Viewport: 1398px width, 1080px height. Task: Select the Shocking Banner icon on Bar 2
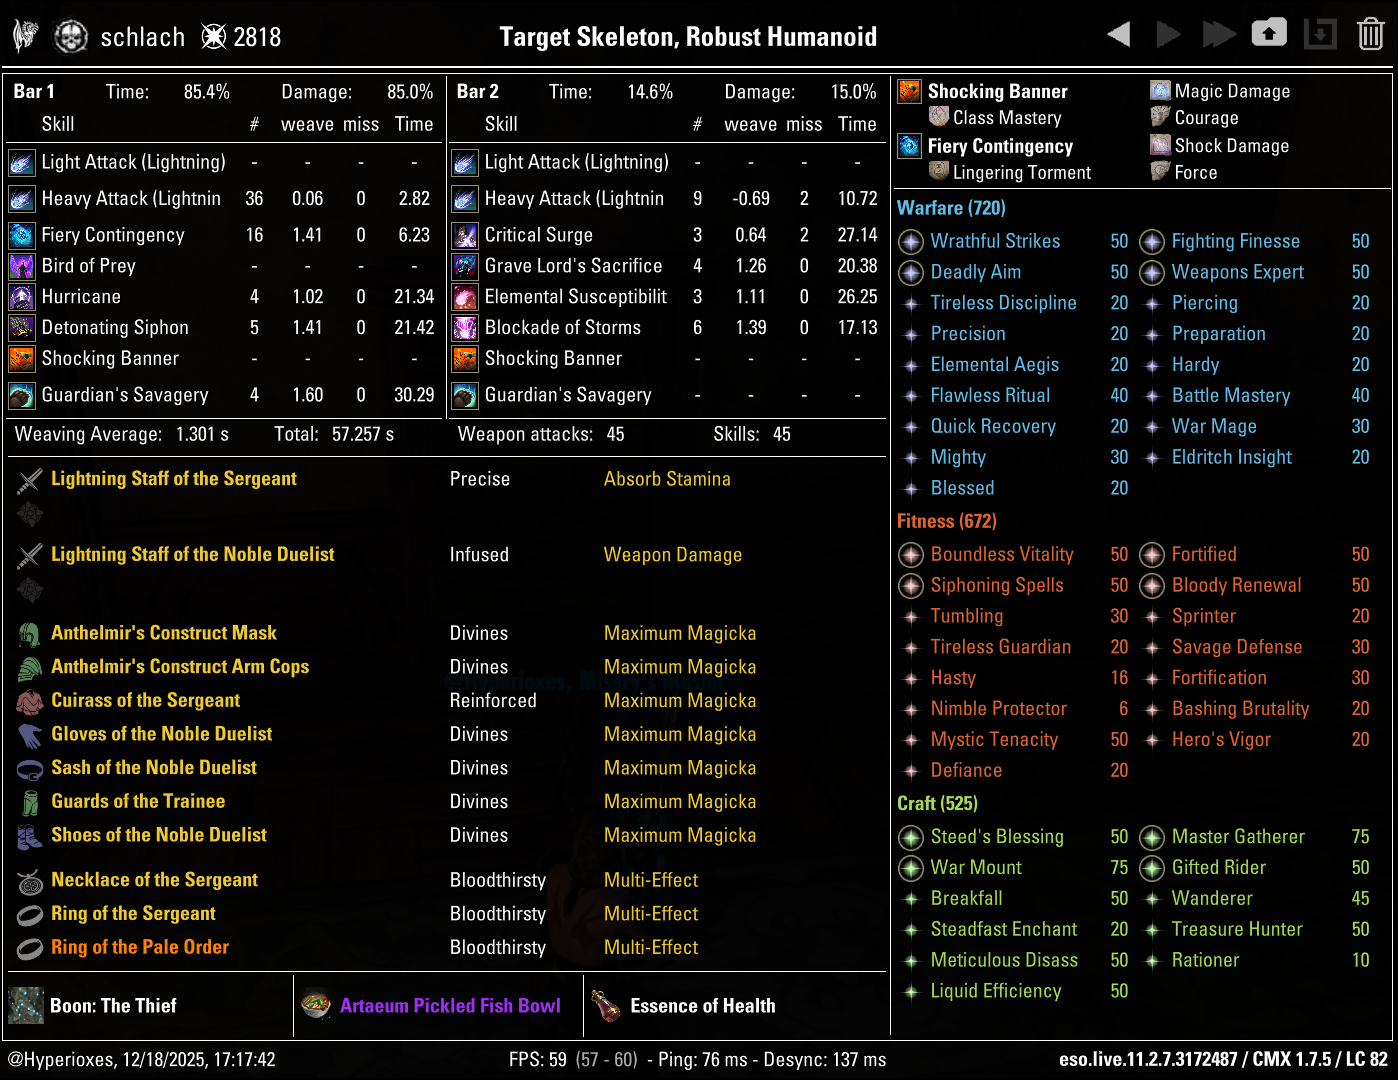point(464,358)
